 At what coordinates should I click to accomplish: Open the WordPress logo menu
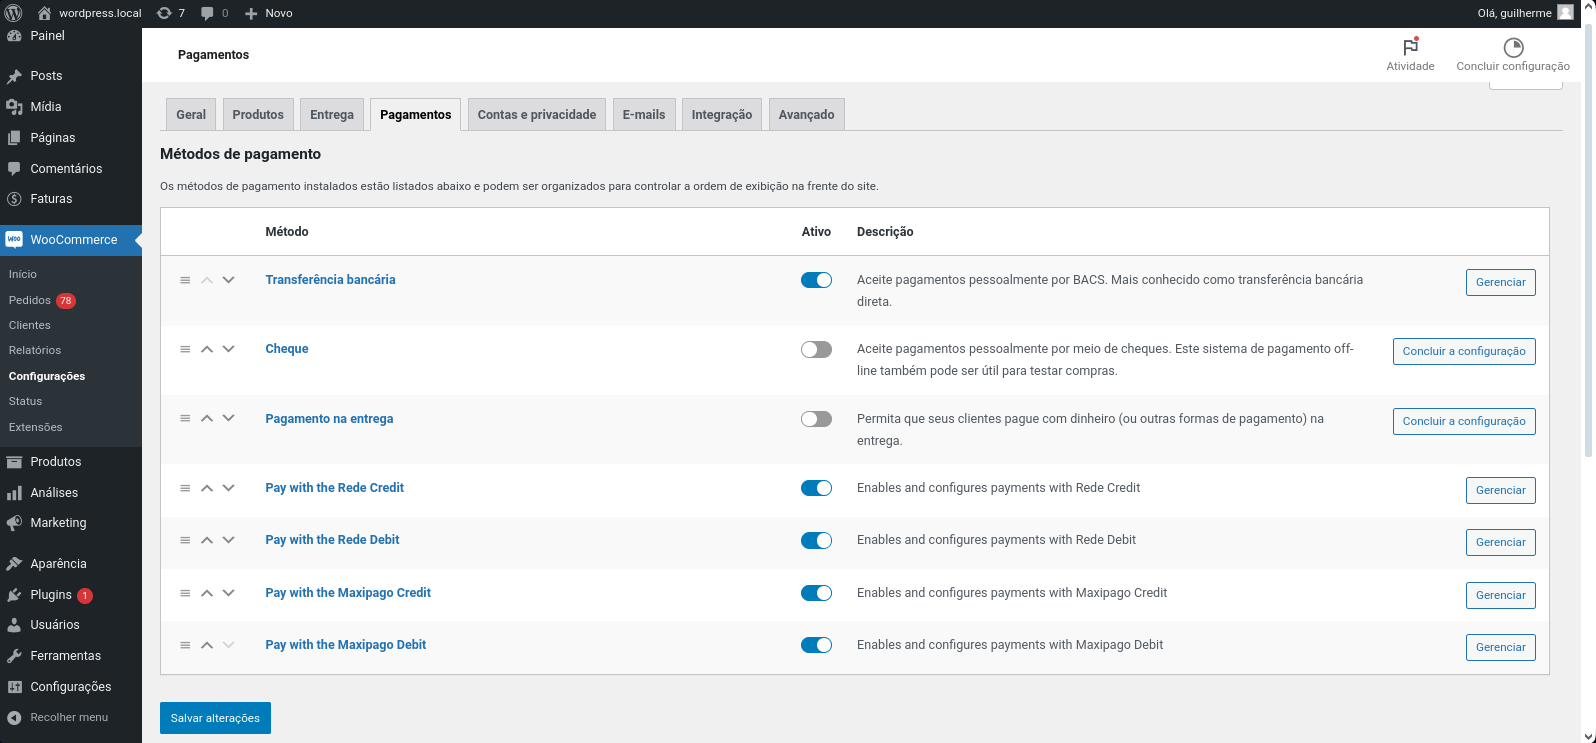14,13
